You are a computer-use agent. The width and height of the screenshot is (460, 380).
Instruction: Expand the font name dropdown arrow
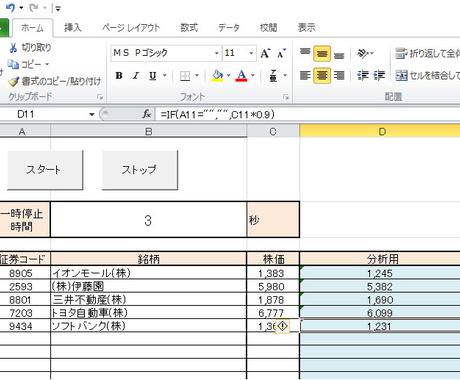coord(216,53)
